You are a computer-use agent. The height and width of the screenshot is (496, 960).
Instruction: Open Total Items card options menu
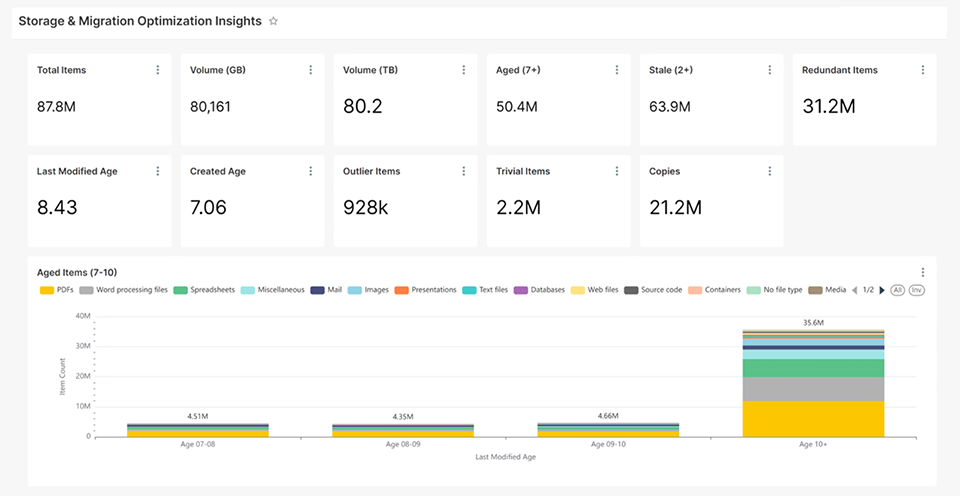(x=157, y=70)
